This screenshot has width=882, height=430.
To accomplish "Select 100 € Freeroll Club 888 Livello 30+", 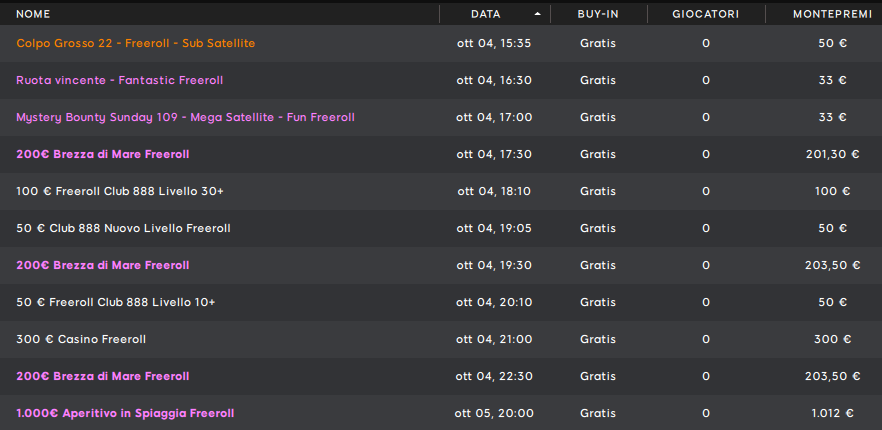I will click(x=120, y=191).
